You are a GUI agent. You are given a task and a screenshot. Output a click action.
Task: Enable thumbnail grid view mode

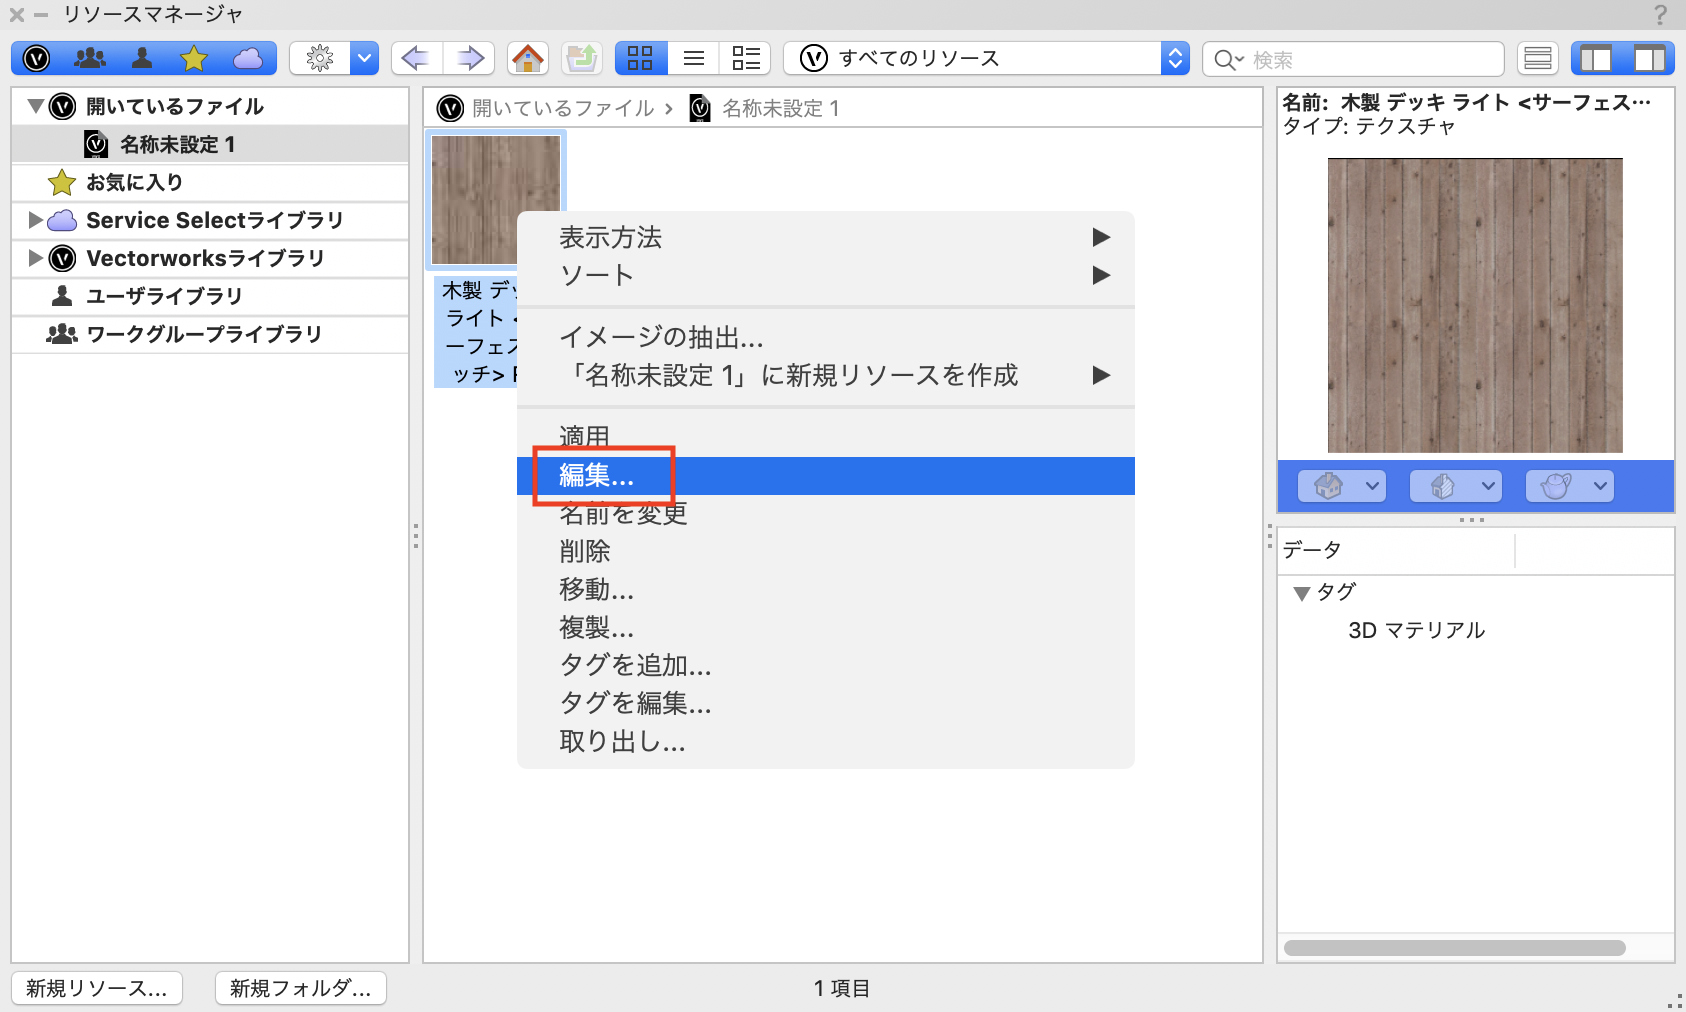[640, 57]
